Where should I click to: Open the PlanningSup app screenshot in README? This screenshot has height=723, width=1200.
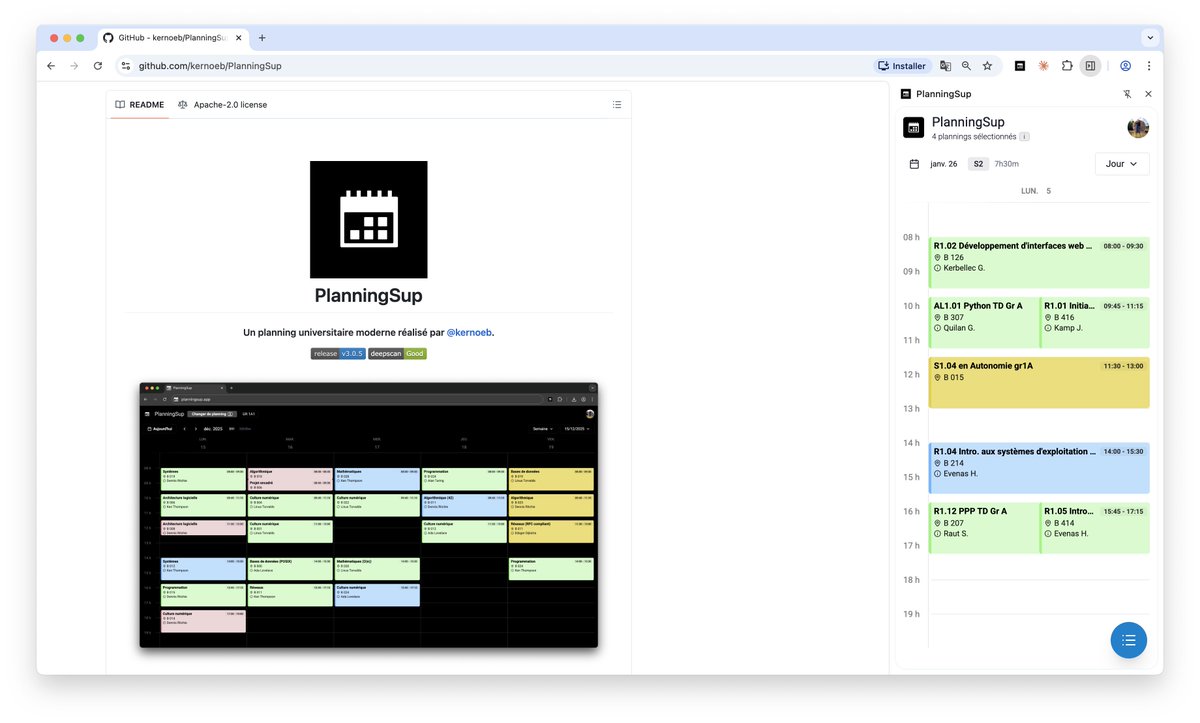pos(368,515)
